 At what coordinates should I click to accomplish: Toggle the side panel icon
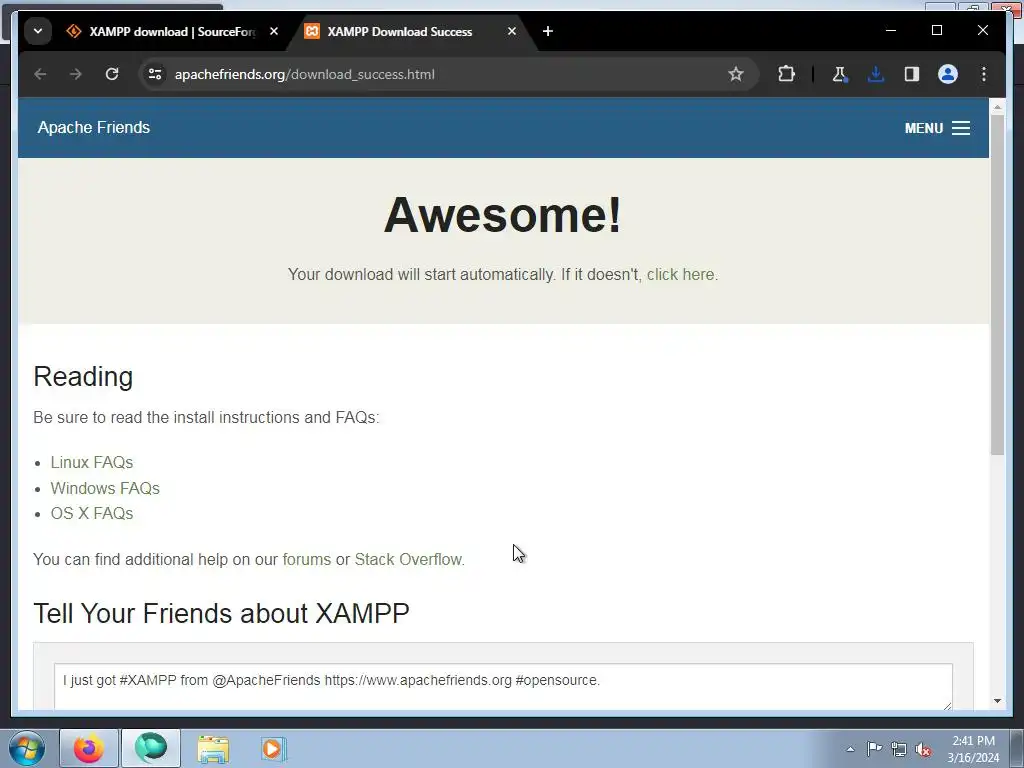(912, 74)
